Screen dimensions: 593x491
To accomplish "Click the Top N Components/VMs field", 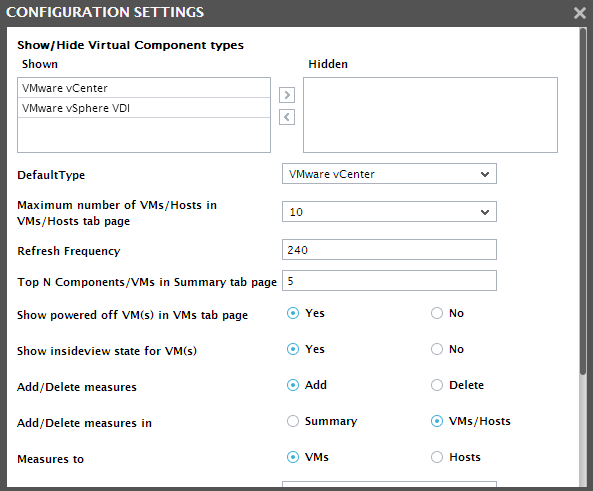I will coord(389,281).
